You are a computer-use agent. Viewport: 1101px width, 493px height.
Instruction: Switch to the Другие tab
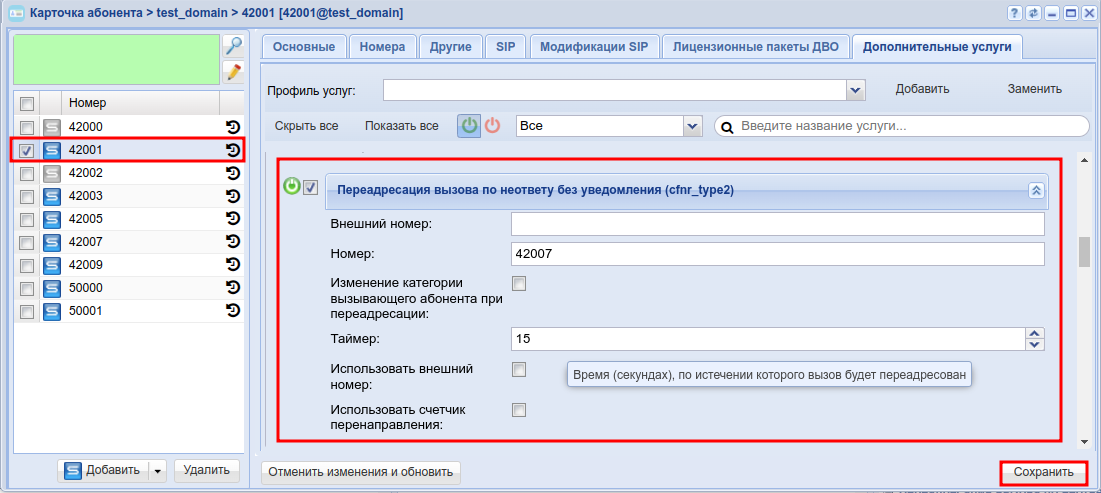tap(450, 47)
